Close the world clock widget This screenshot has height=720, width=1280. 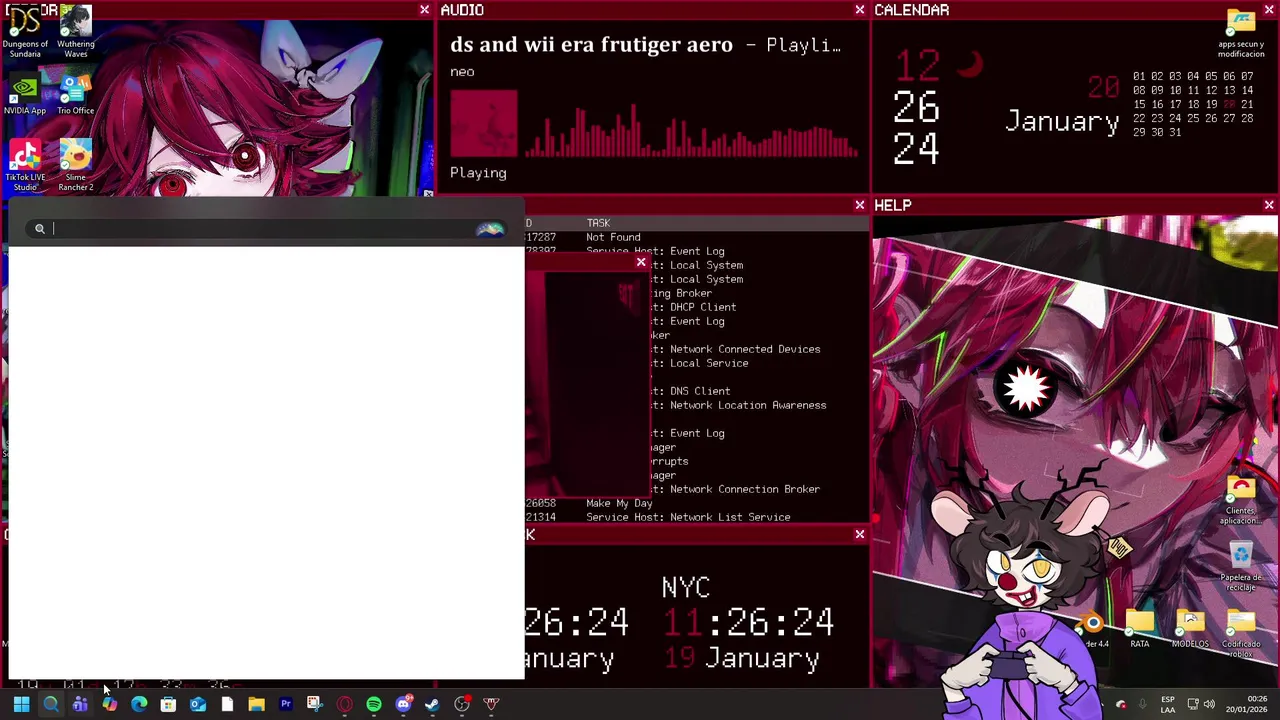click(859, 535)
